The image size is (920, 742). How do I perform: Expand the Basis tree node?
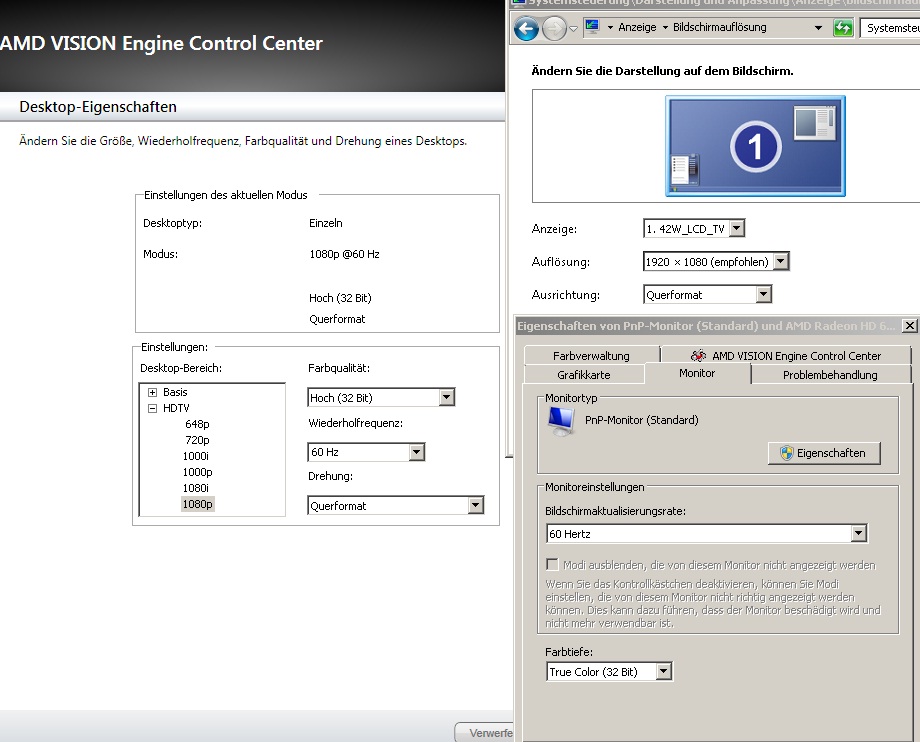click(153, 392)
